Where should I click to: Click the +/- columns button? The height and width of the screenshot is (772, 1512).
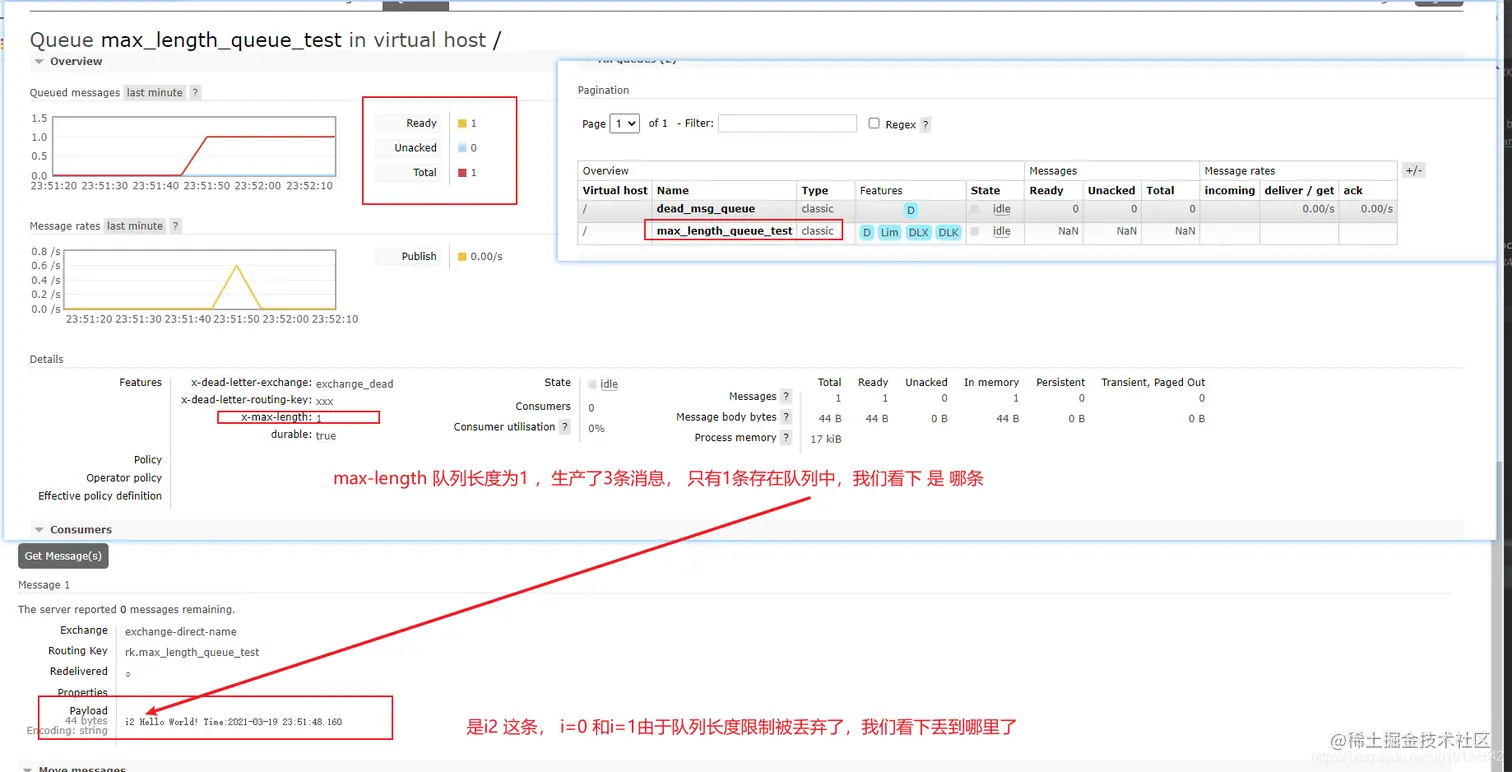[1413, 171]
